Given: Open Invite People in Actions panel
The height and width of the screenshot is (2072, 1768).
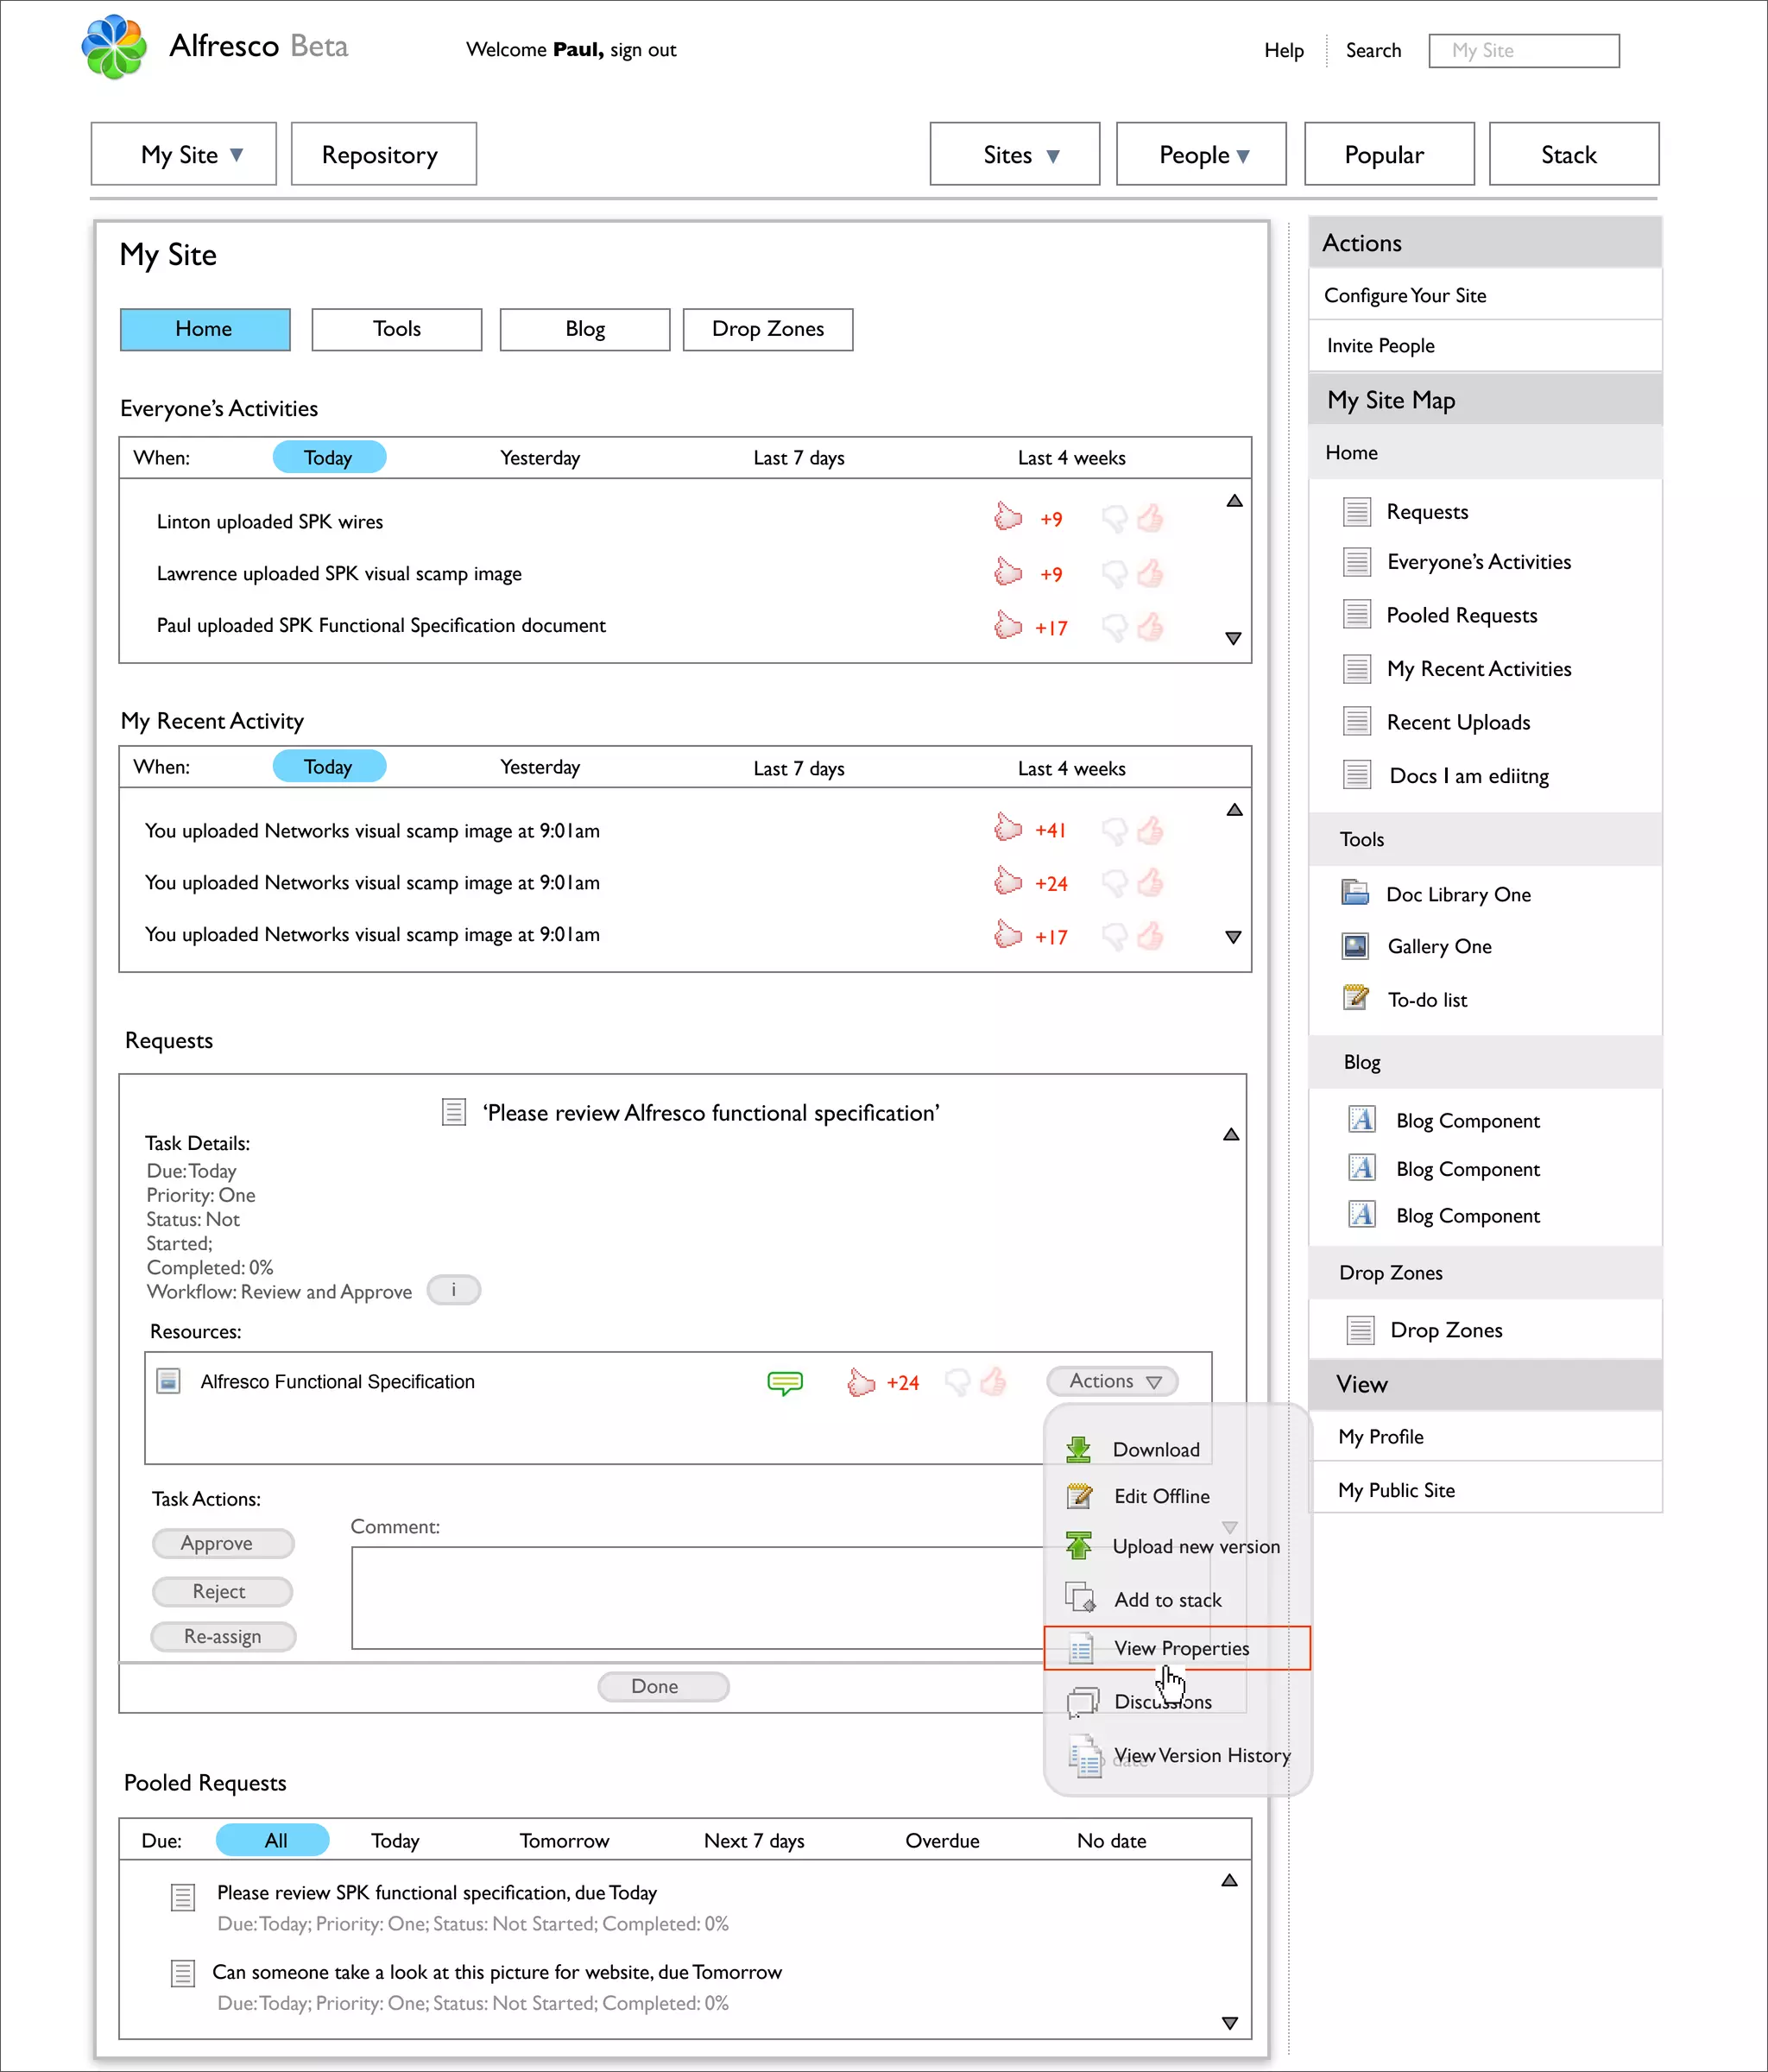Looking at the screenshot, I should [1485, 346].
